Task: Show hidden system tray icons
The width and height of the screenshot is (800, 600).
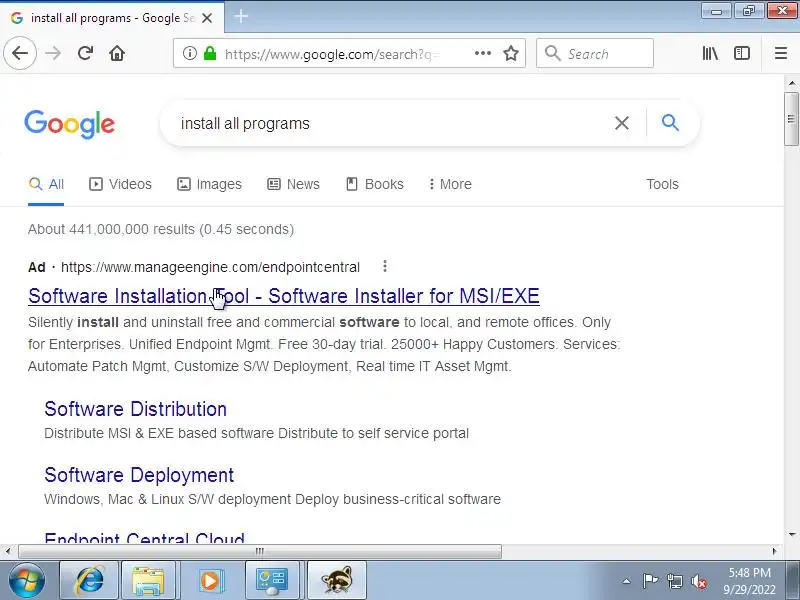Action: pyautogui.click(x=627, y=581)
